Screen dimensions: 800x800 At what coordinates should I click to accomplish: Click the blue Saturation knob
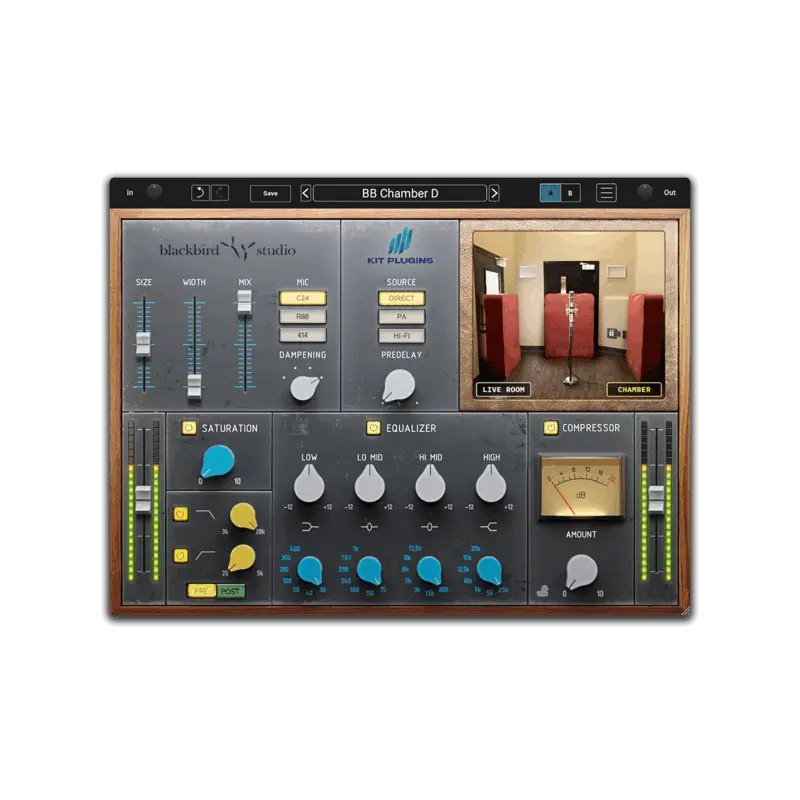click(x=218, y=461)
